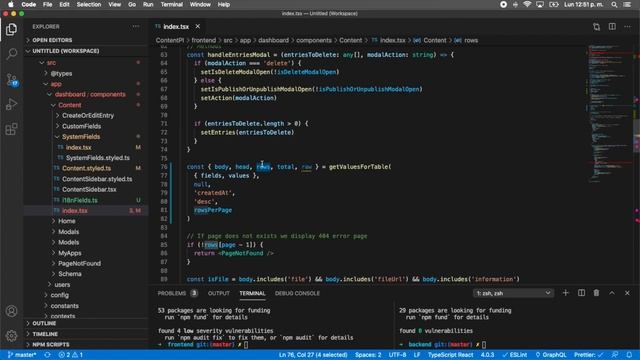This screenshot has width=640, height=360.
Task: Click UTF-8 encoding in status bar
Action: point(397,355)
